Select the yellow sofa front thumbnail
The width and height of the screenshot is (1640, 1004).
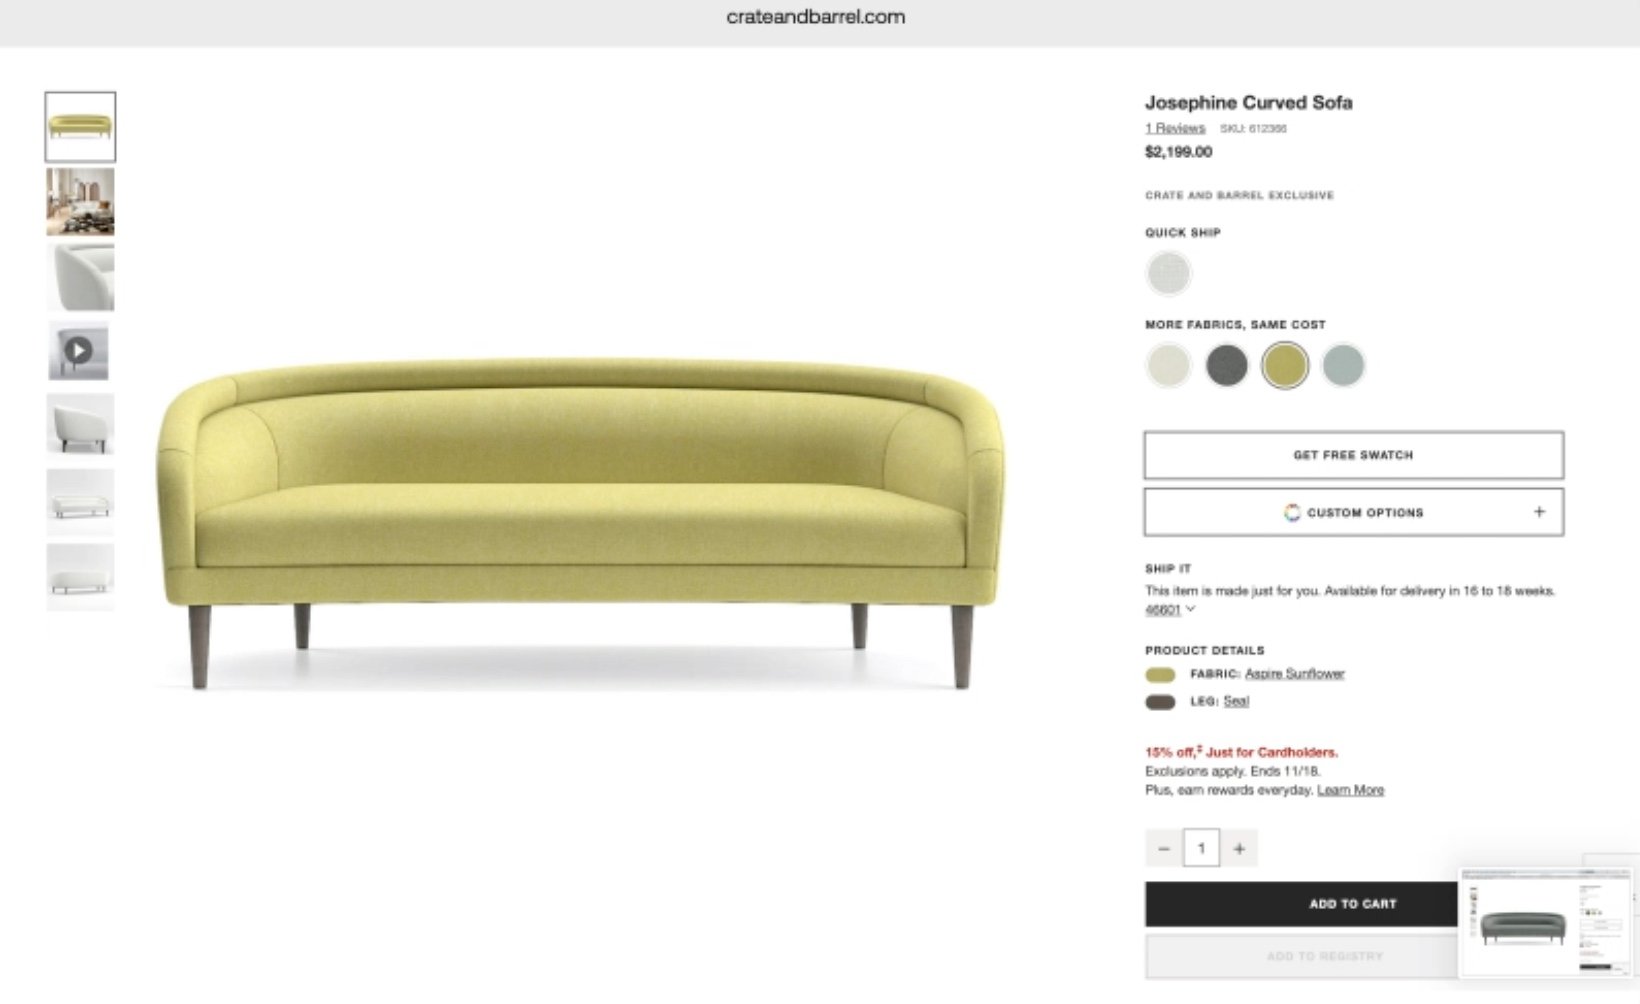(x=80, y=127)
